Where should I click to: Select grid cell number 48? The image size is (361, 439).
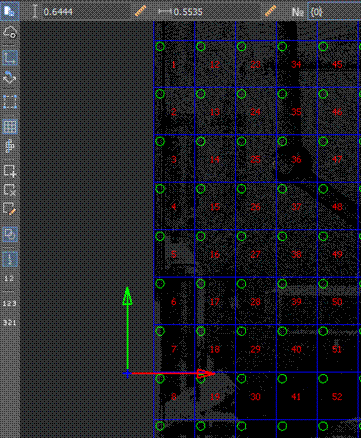click(337, 207)
